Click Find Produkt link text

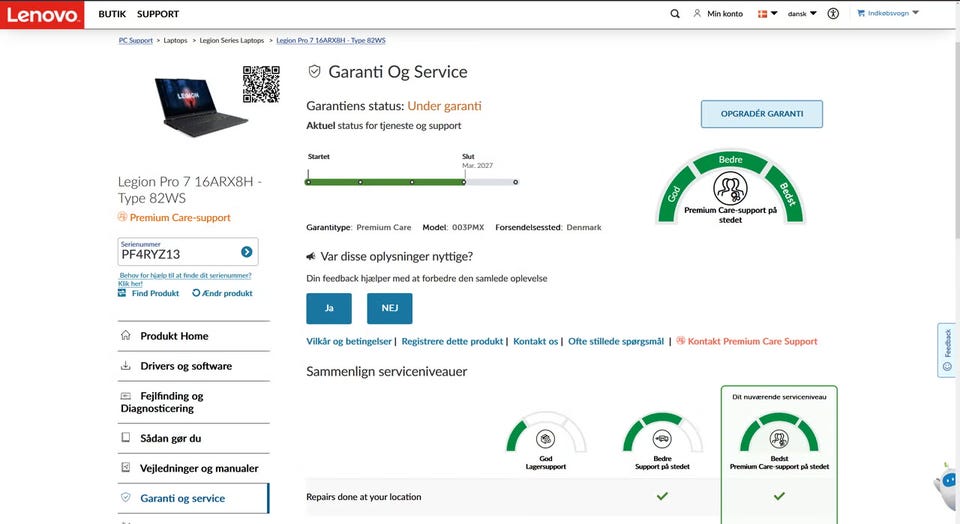click(x=156, y=293)
